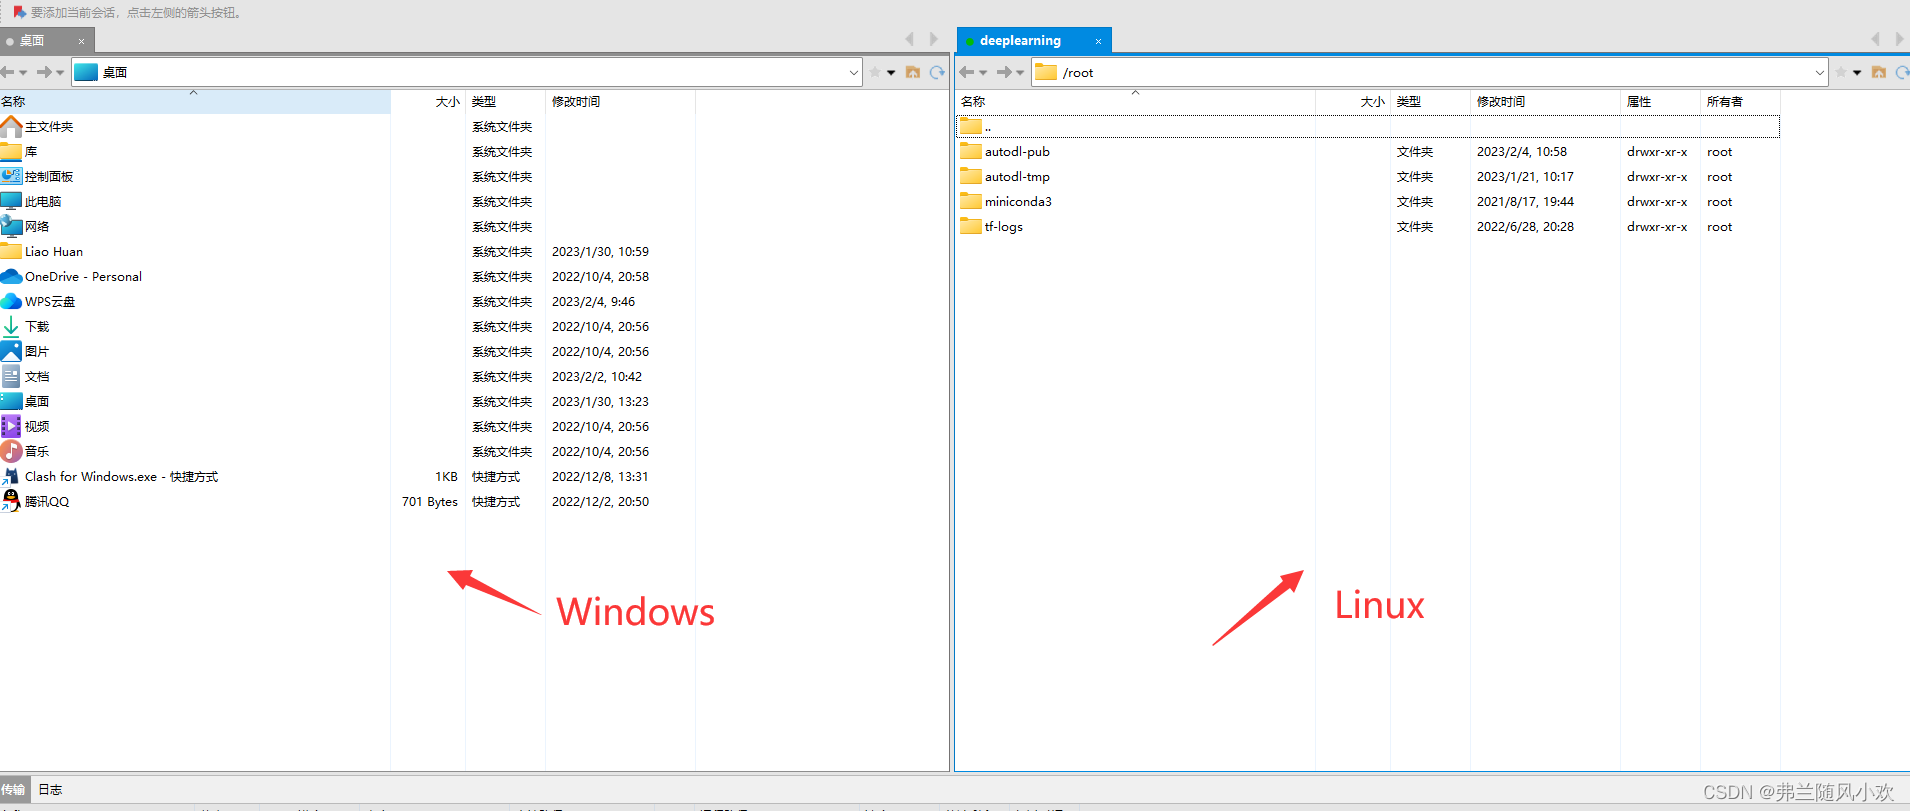
Task: Sort local files by the 名称 column
Action: pyautogui.click(x=195, y=101)
